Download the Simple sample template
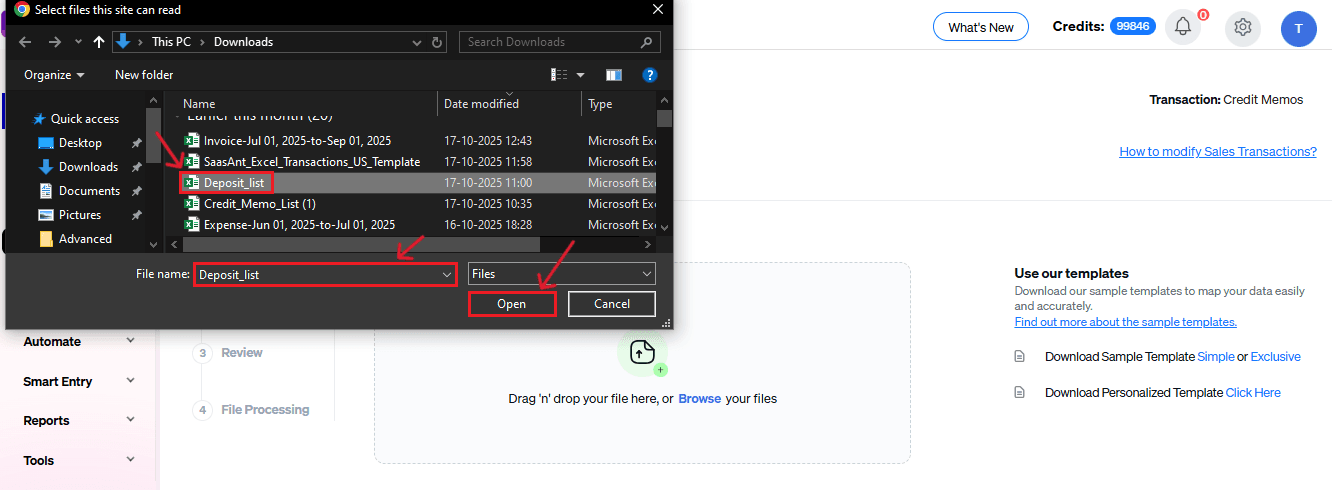Screen dimensions: 1332x490 [1216, 357]
